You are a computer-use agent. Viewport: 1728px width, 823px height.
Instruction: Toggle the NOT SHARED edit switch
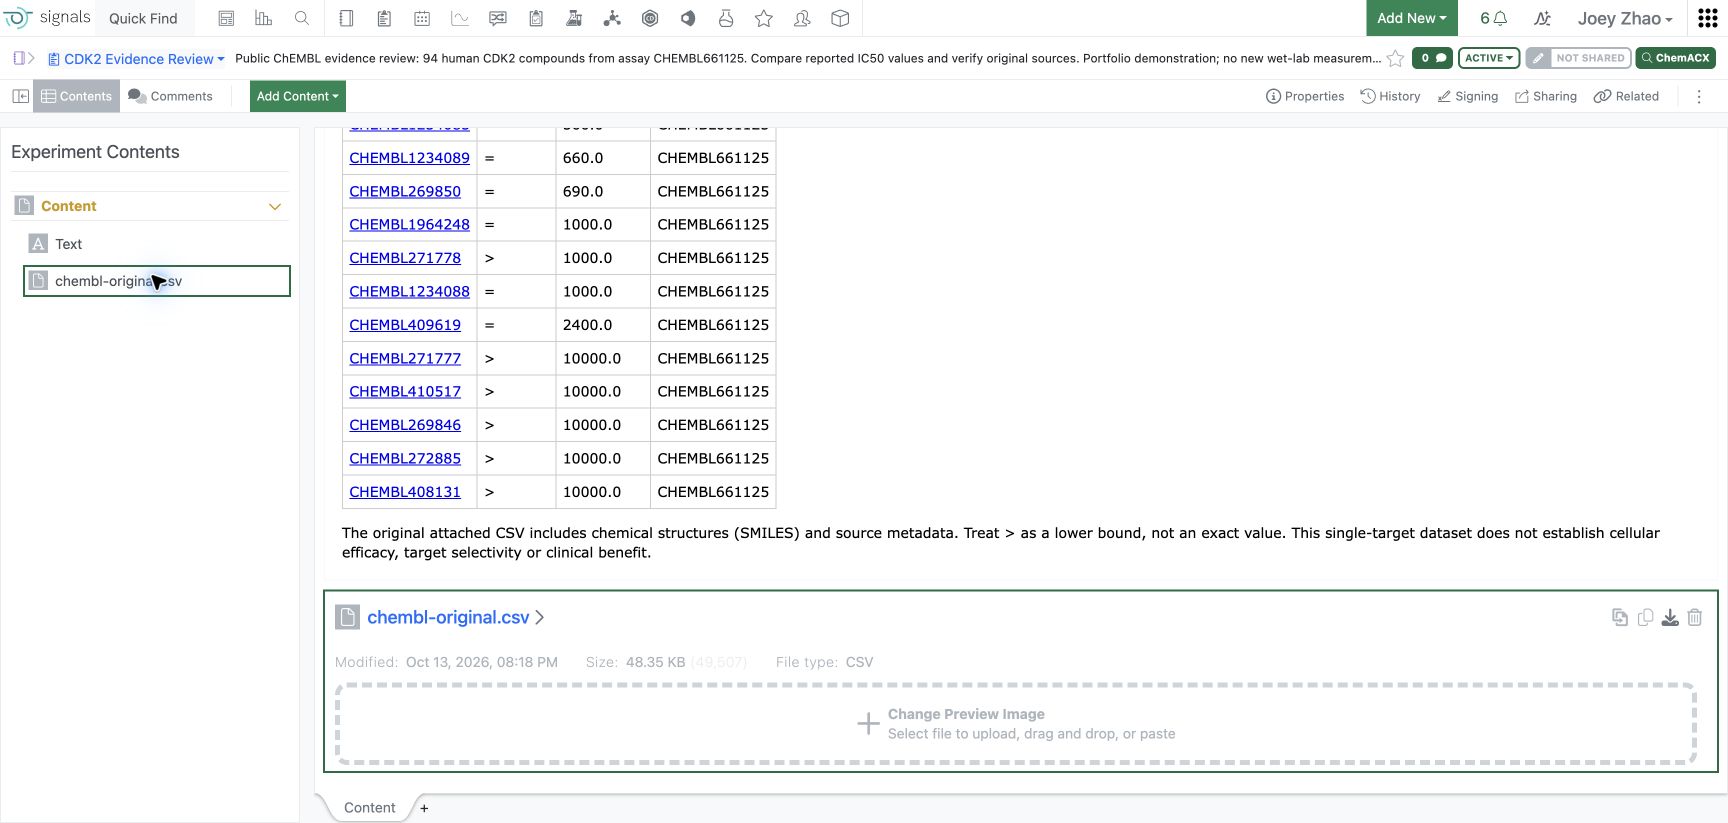[x=1578, y=58]
